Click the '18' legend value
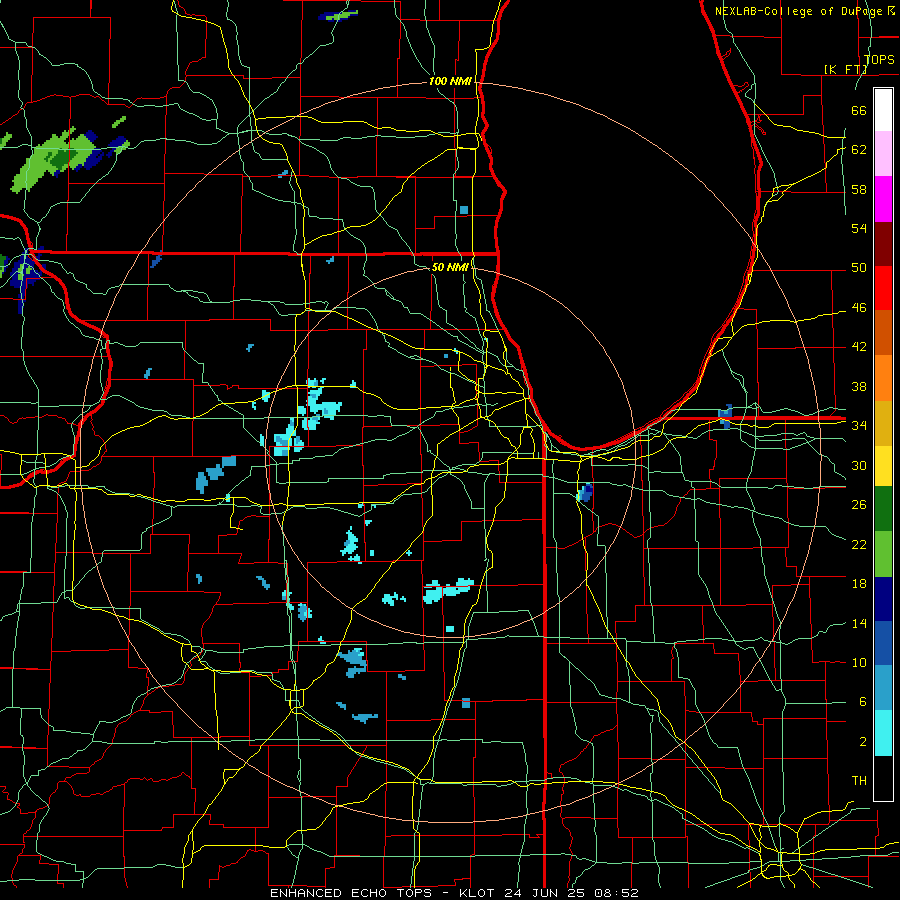 (859, 584)
